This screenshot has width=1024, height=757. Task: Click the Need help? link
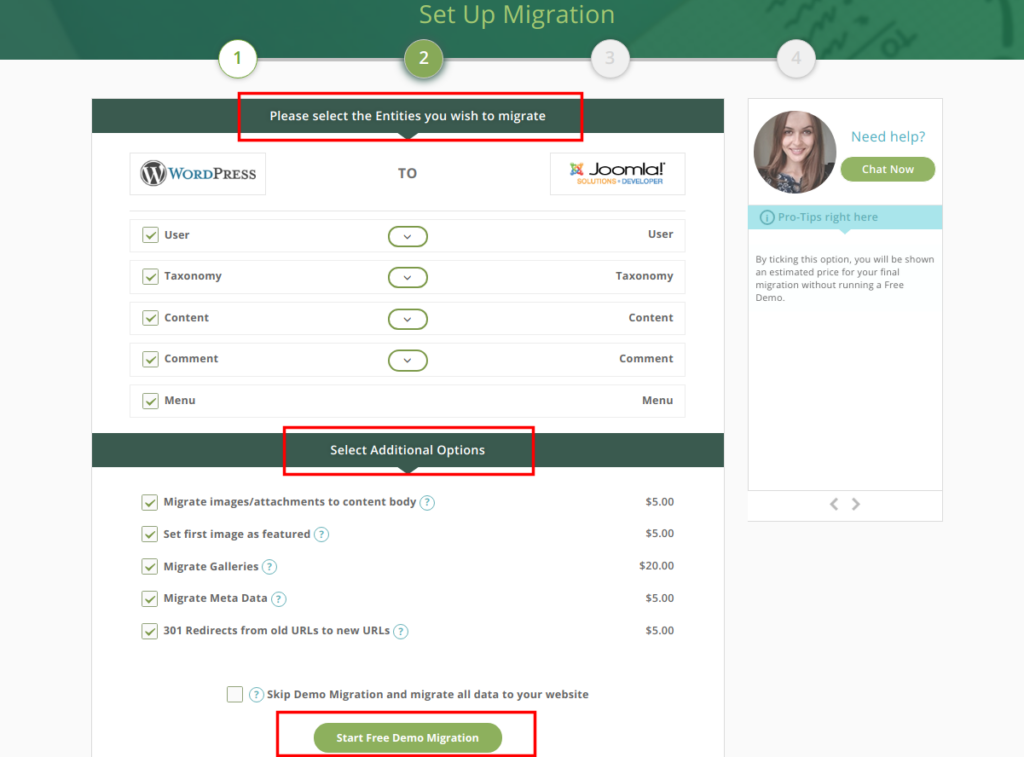coord(888,137)
